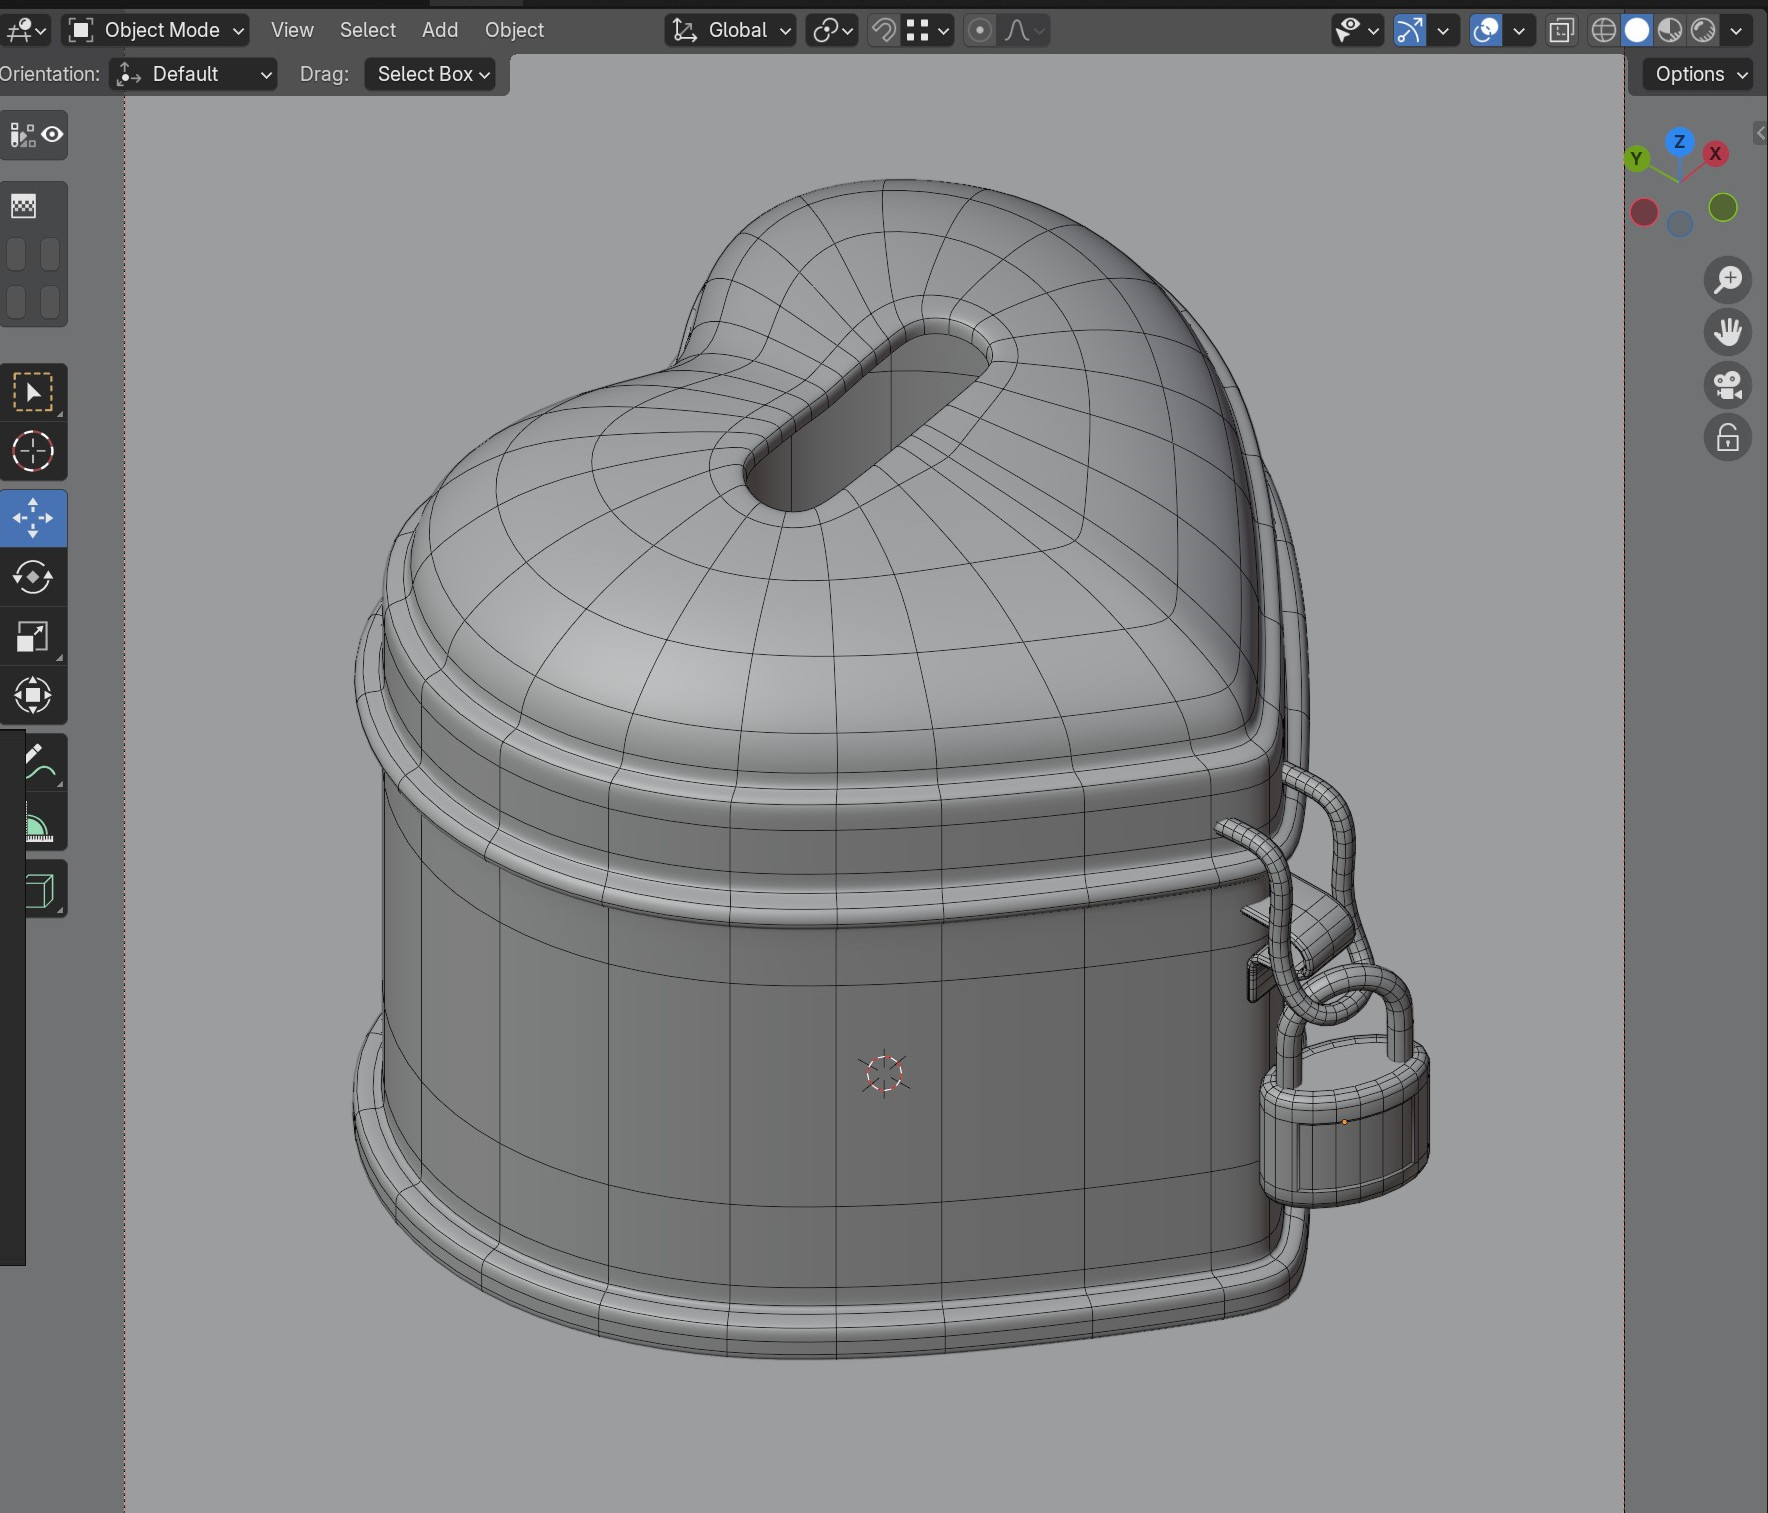Toggle viewport gizmos button
This screenshot has width=1768, height=1513.
(x=1410, y=30)
